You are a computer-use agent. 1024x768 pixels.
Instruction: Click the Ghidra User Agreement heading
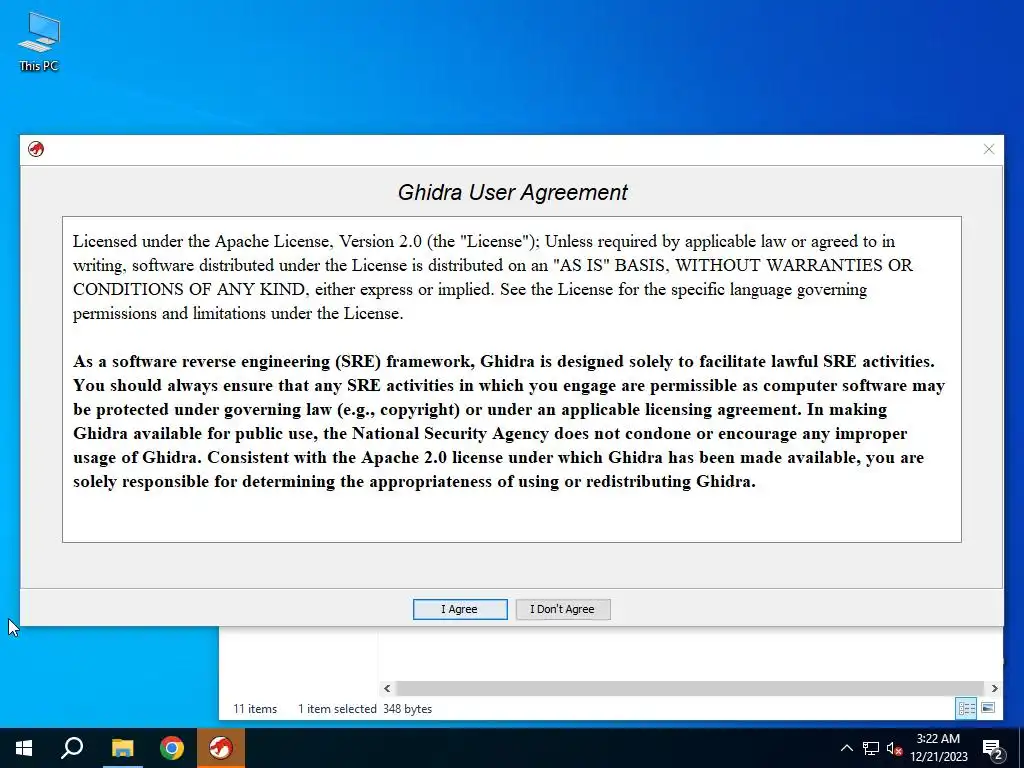tap(513, 192)
